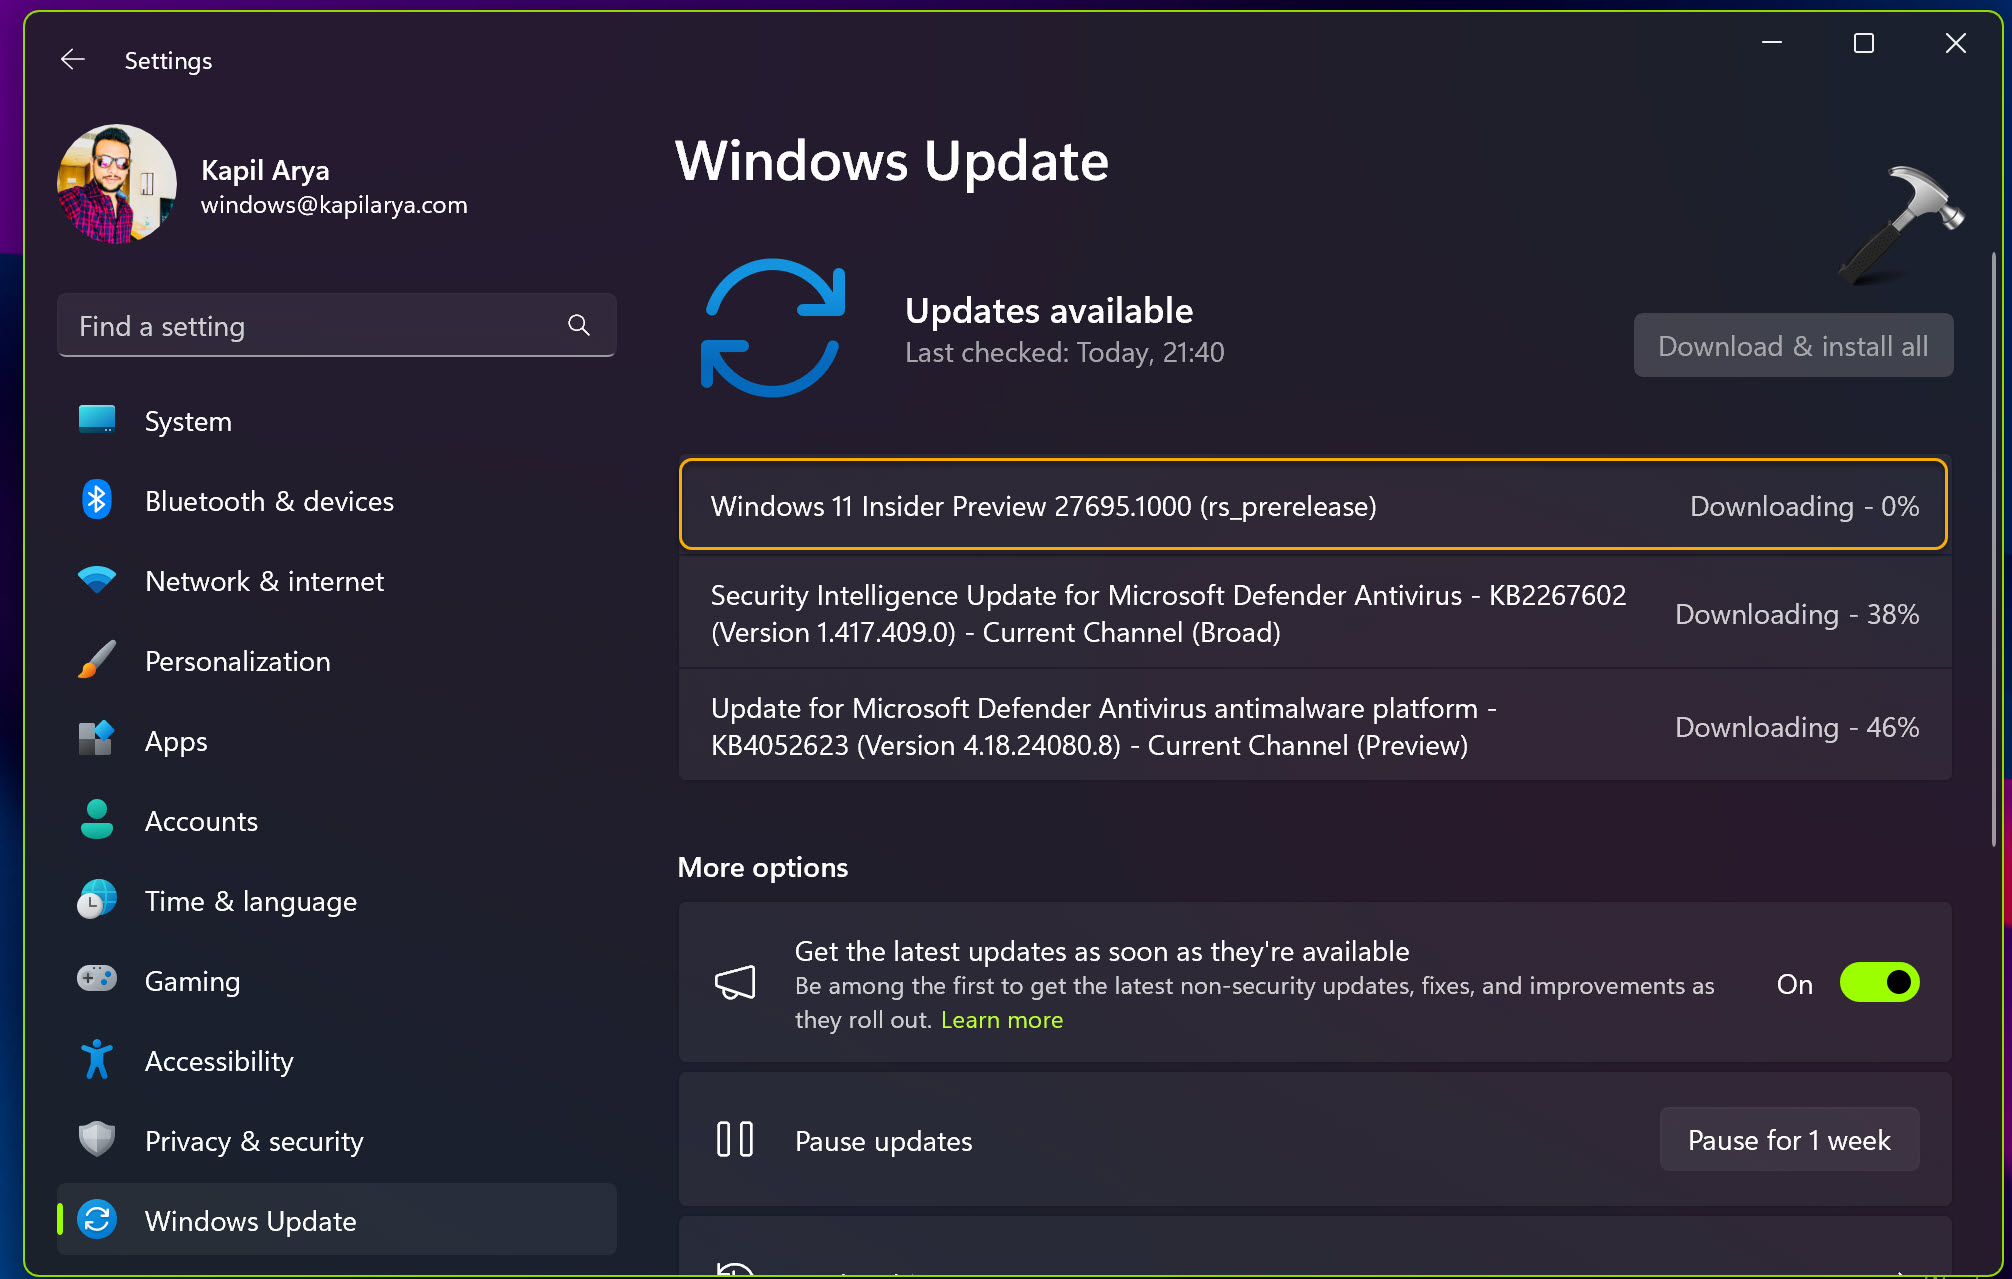Open Network & internet settings
The height and width of the screenshot is (1279, 2012).
[336, 581]
